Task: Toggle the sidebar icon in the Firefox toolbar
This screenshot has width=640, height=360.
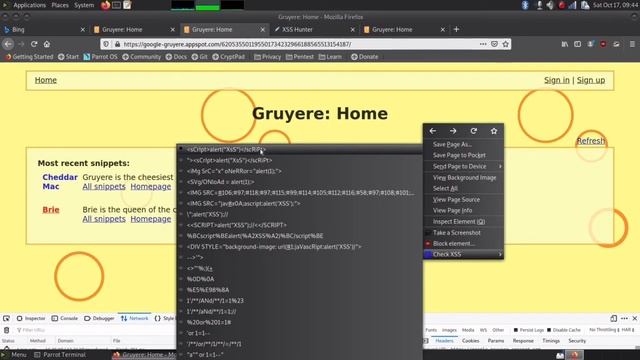Action: coord(578,44)
